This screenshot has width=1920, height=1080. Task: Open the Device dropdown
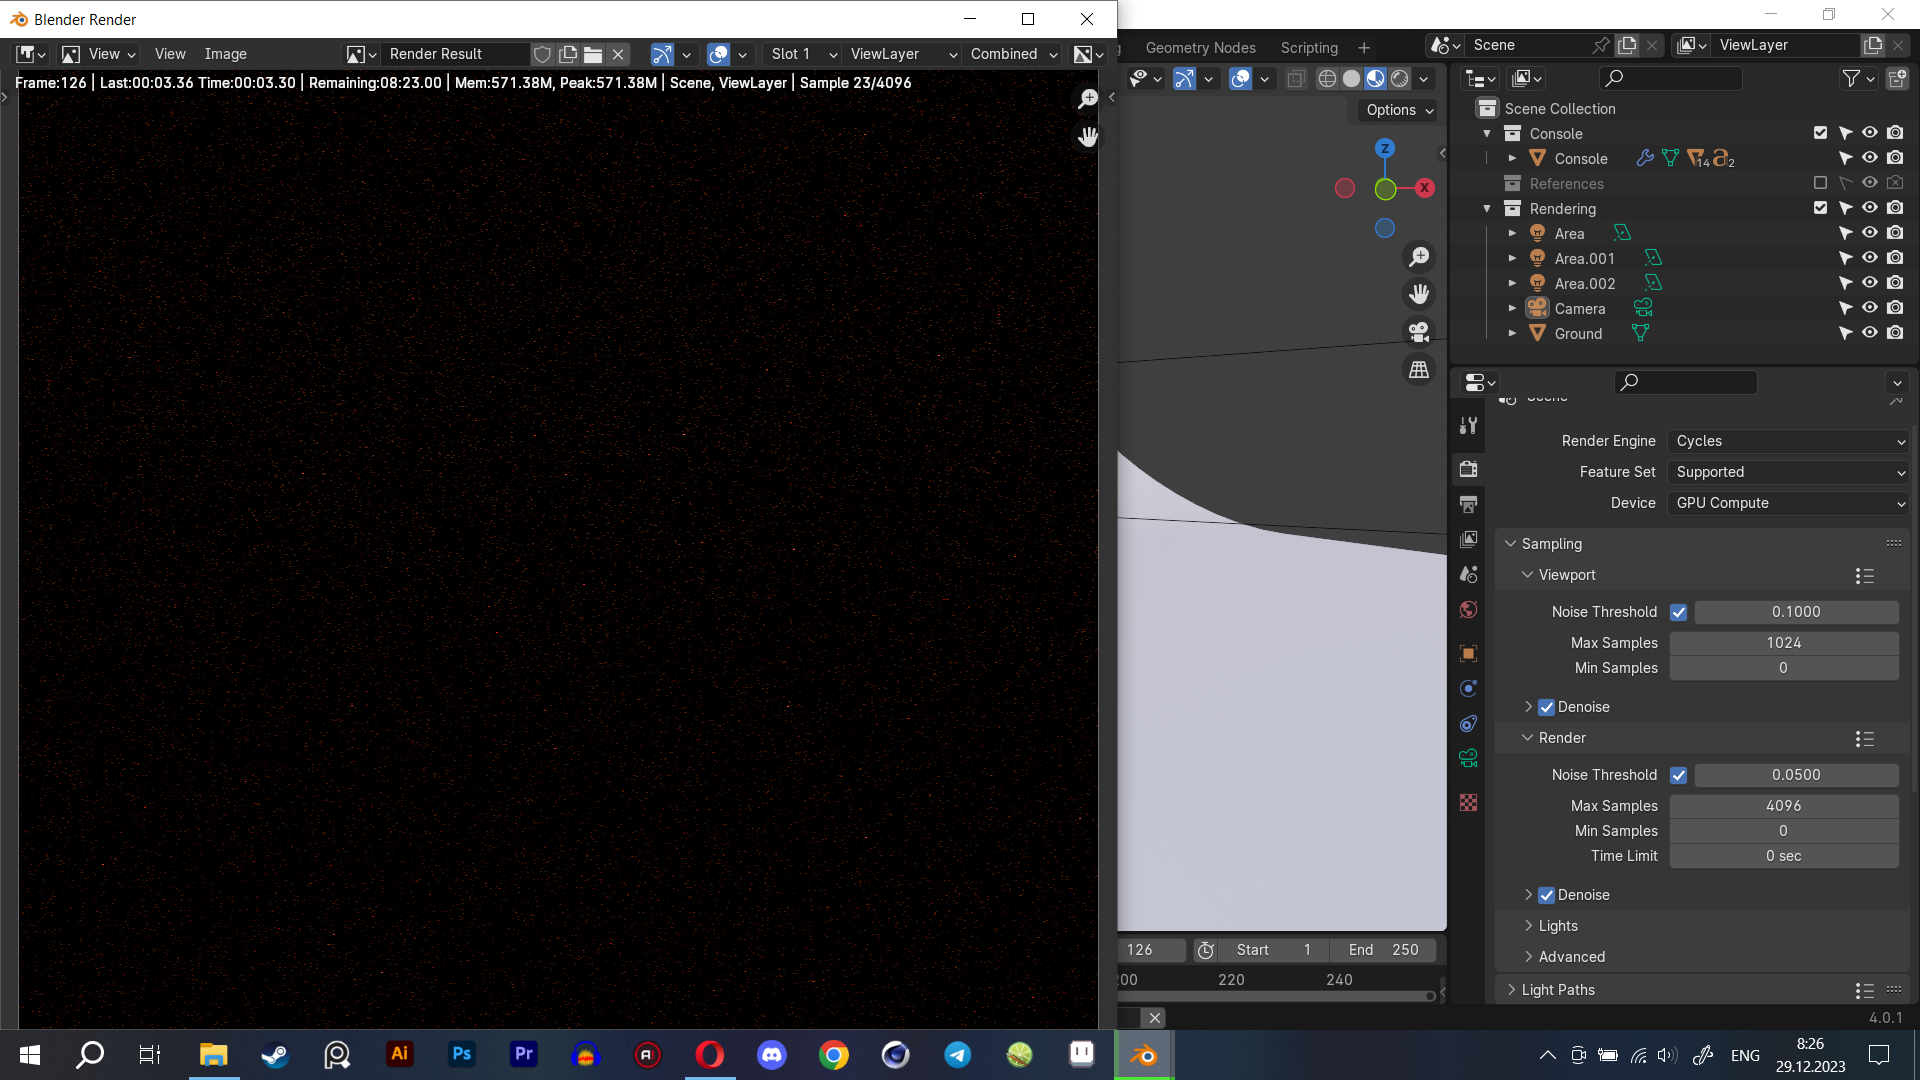1789,503
